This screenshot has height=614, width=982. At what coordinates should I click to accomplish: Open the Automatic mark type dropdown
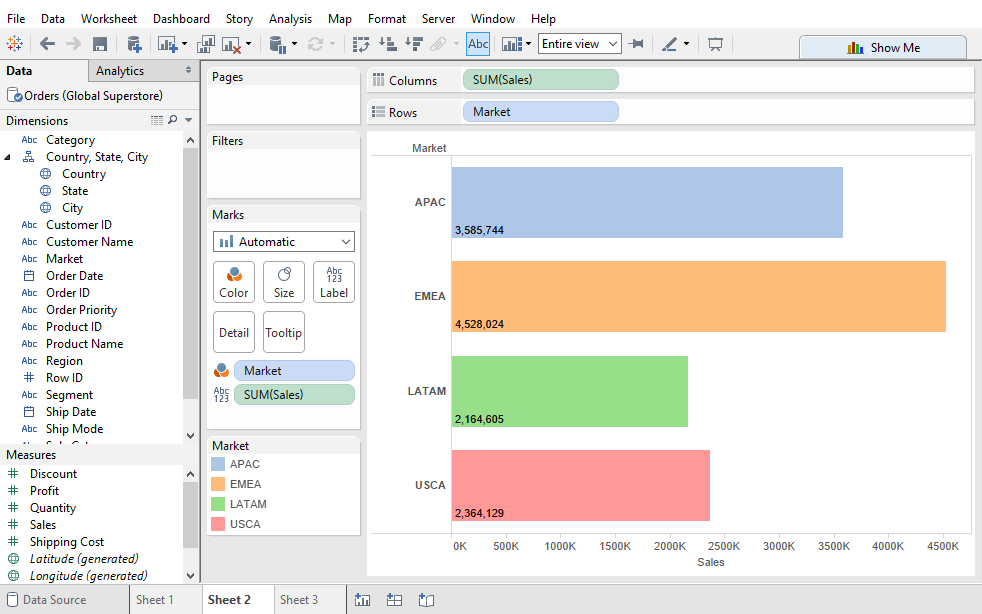pos(284,242)
